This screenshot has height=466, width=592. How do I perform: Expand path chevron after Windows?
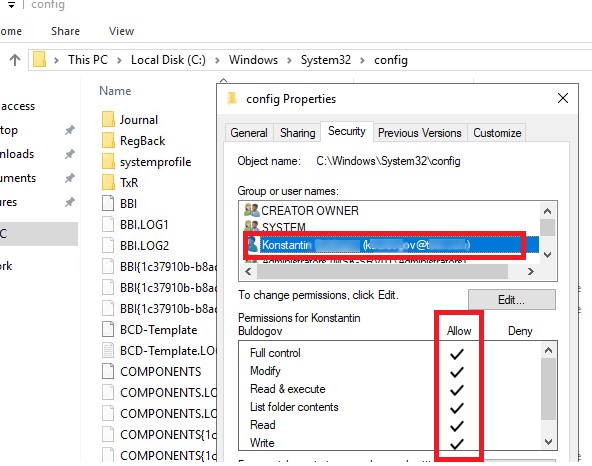coord(289,60)
